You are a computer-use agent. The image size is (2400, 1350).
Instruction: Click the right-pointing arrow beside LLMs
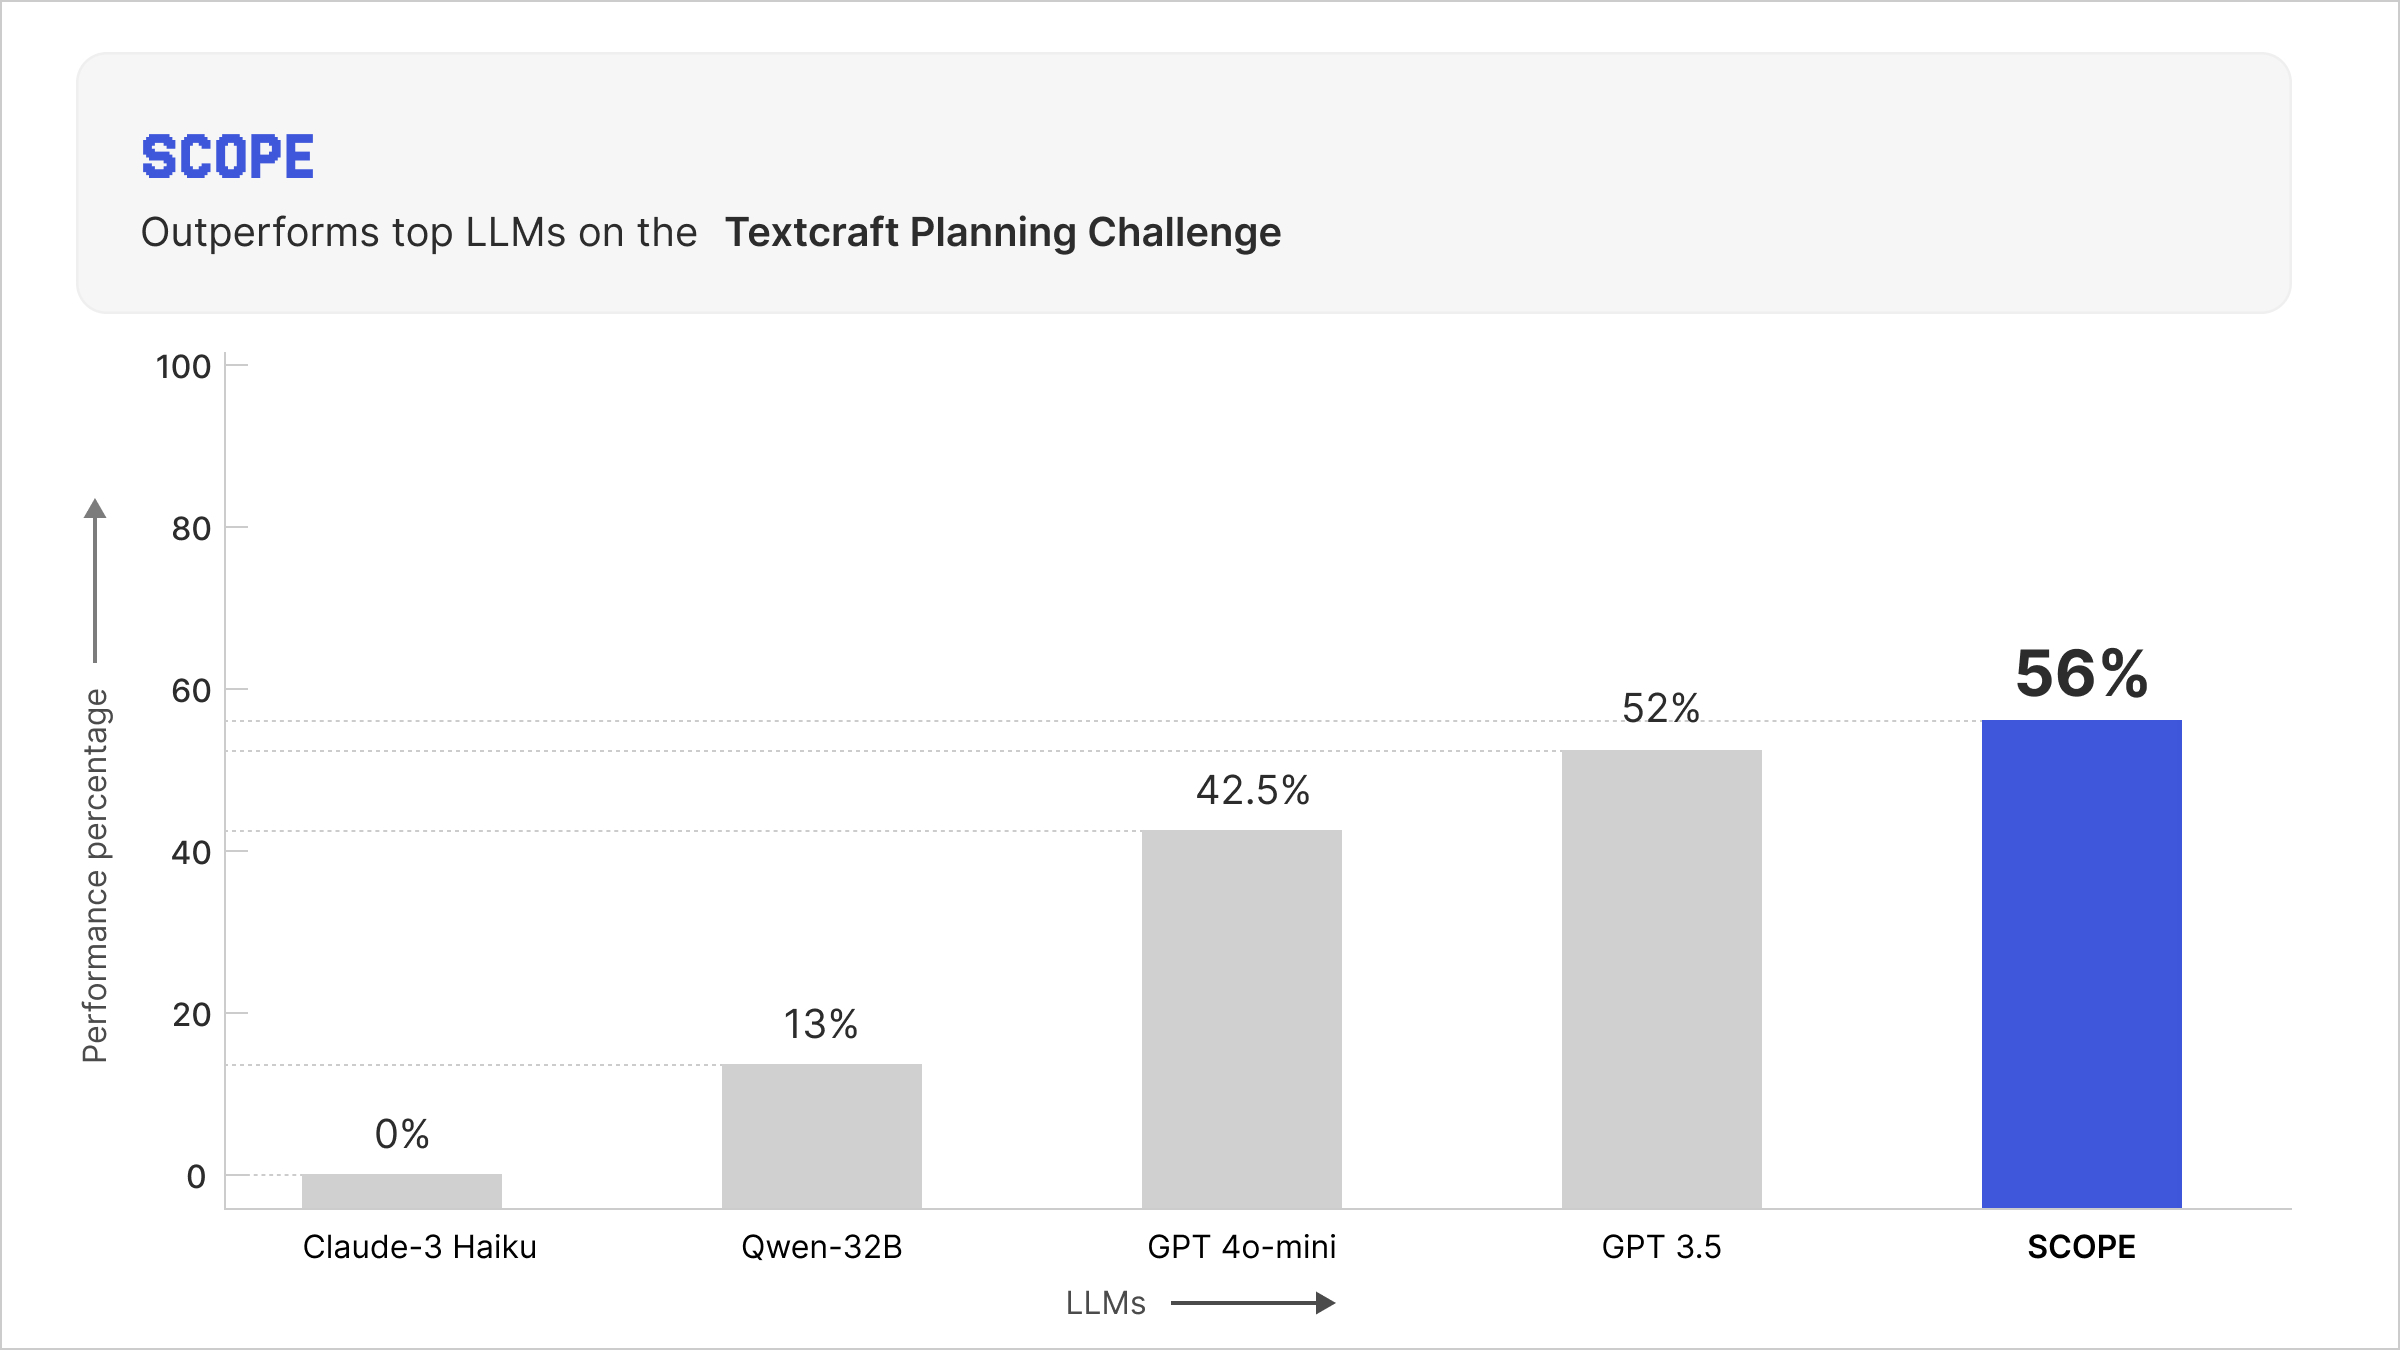point(1254,1303)
